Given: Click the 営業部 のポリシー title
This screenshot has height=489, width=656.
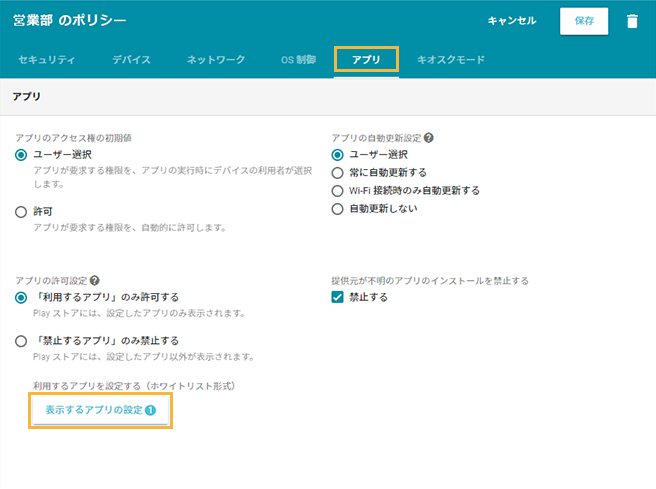Looking at the screenshot, I should click(x=69, y=20).
